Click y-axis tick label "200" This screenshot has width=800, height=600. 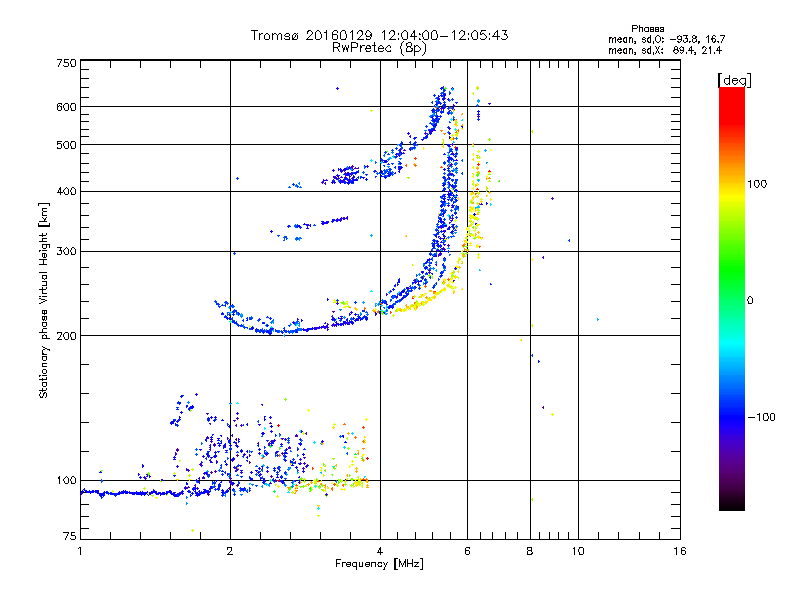click(x=67, y=336)
